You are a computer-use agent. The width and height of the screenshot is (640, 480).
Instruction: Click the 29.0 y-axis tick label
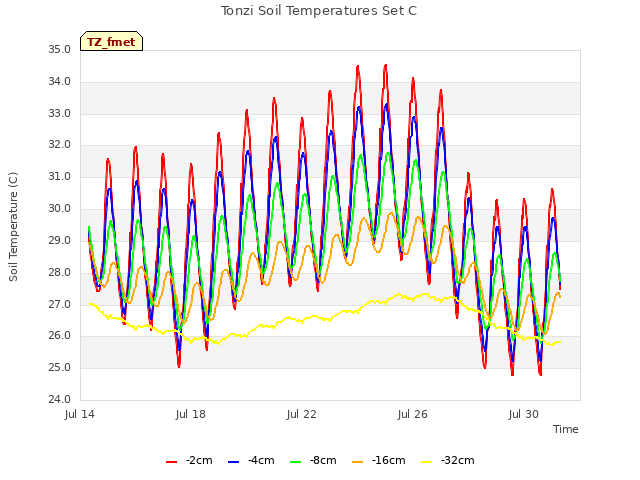(60, 240)
